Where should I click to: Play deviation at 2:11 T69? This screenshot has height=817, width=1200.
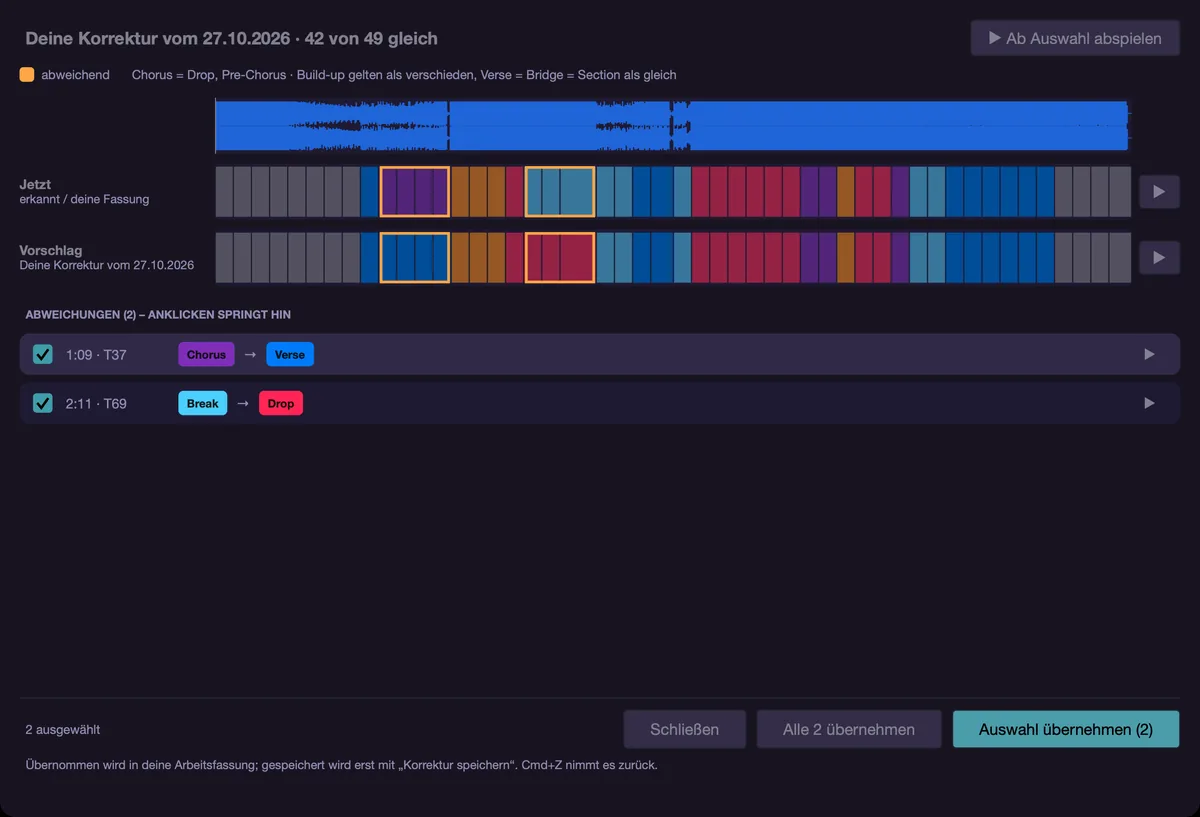click(1149, 403)
